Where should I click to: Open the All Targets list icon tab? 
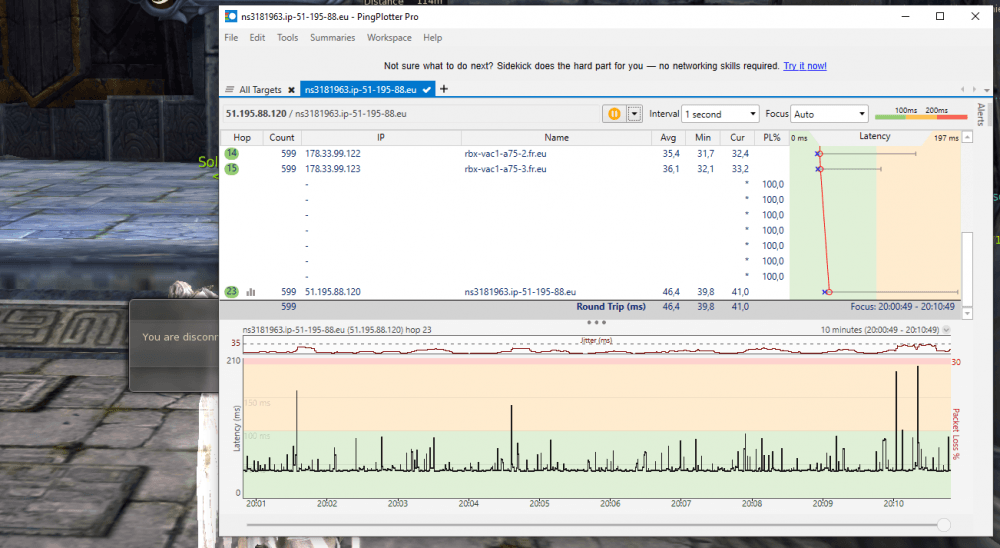[231, 90]
